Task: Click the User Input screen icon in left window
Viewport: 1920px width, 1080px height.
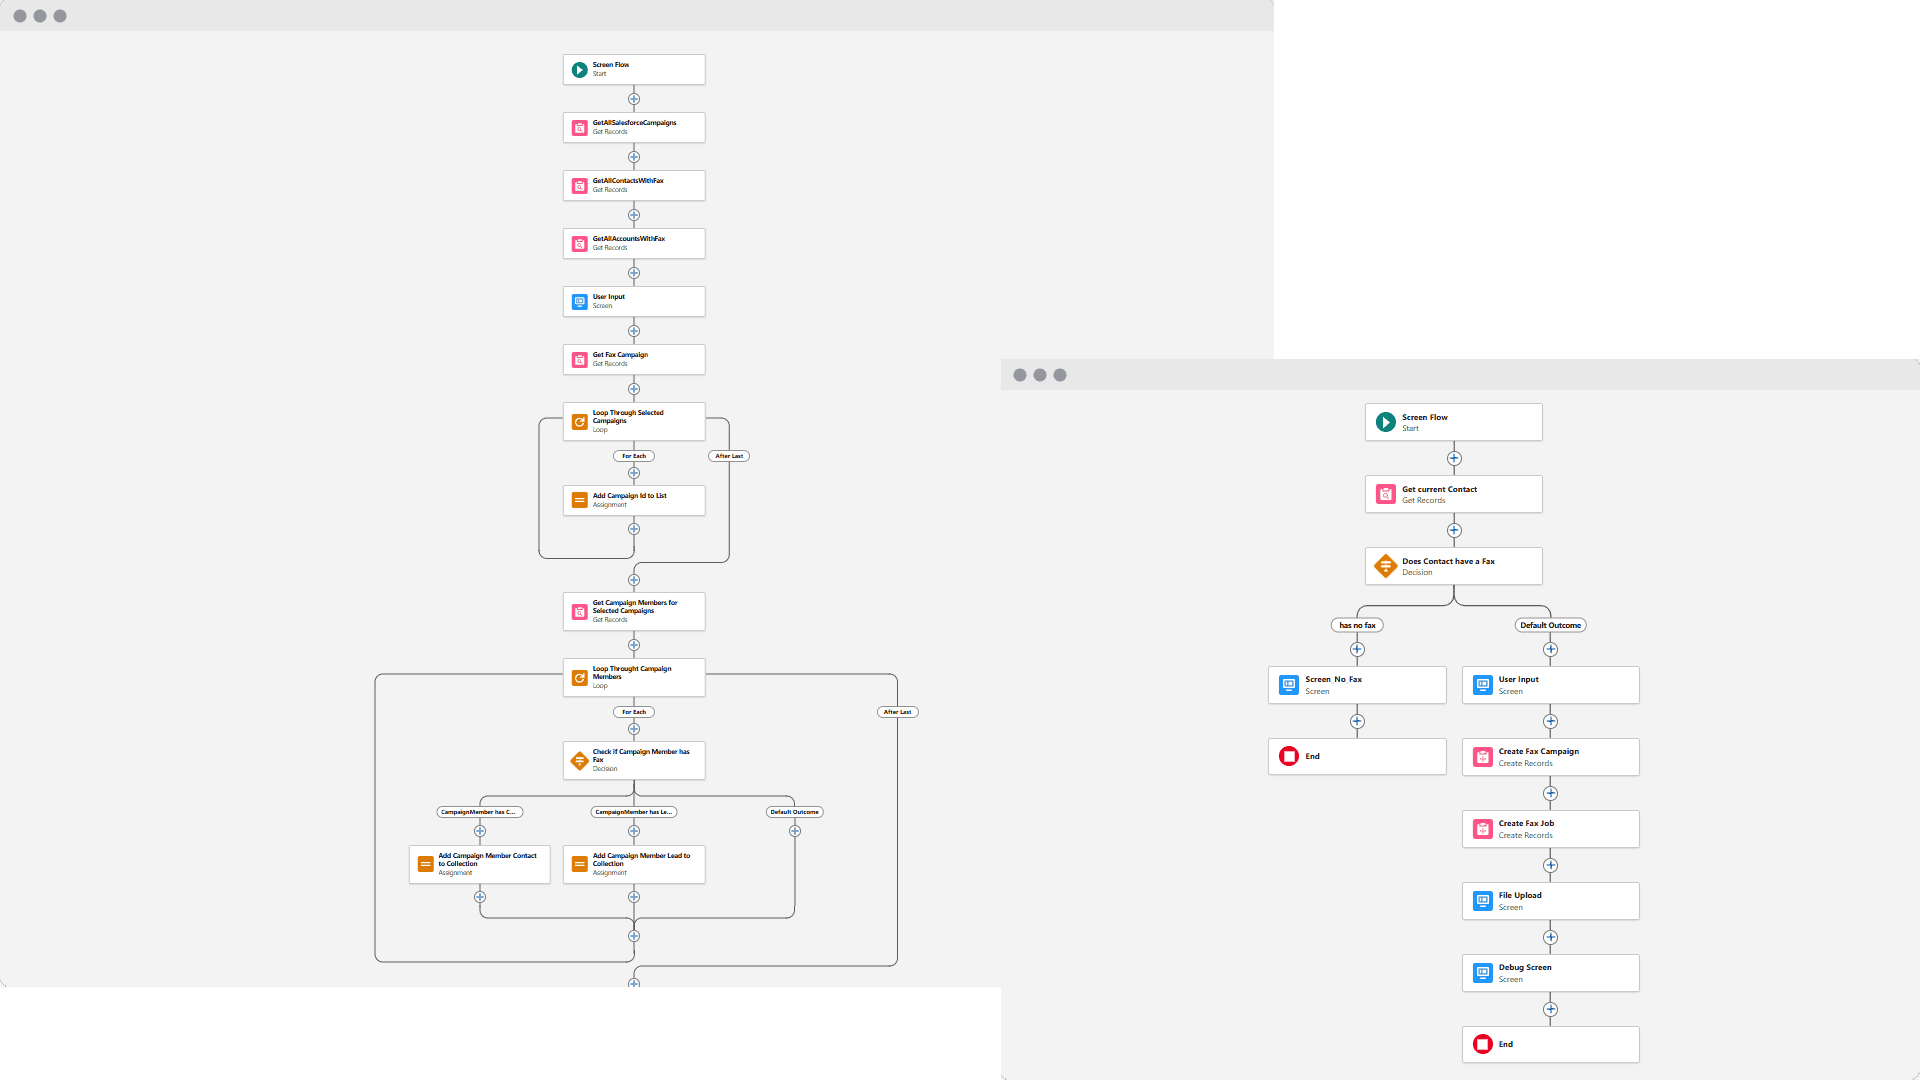Action: (579, 302)
